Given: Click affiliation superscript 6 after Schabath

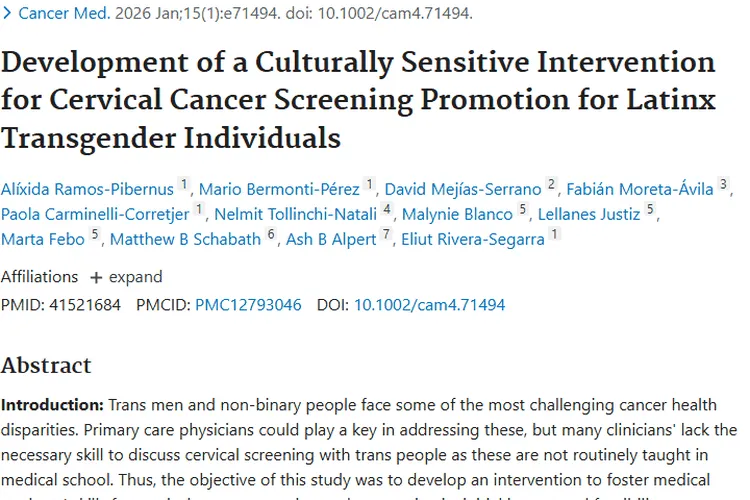Looking at the screenshot, I should pos(270,235).
